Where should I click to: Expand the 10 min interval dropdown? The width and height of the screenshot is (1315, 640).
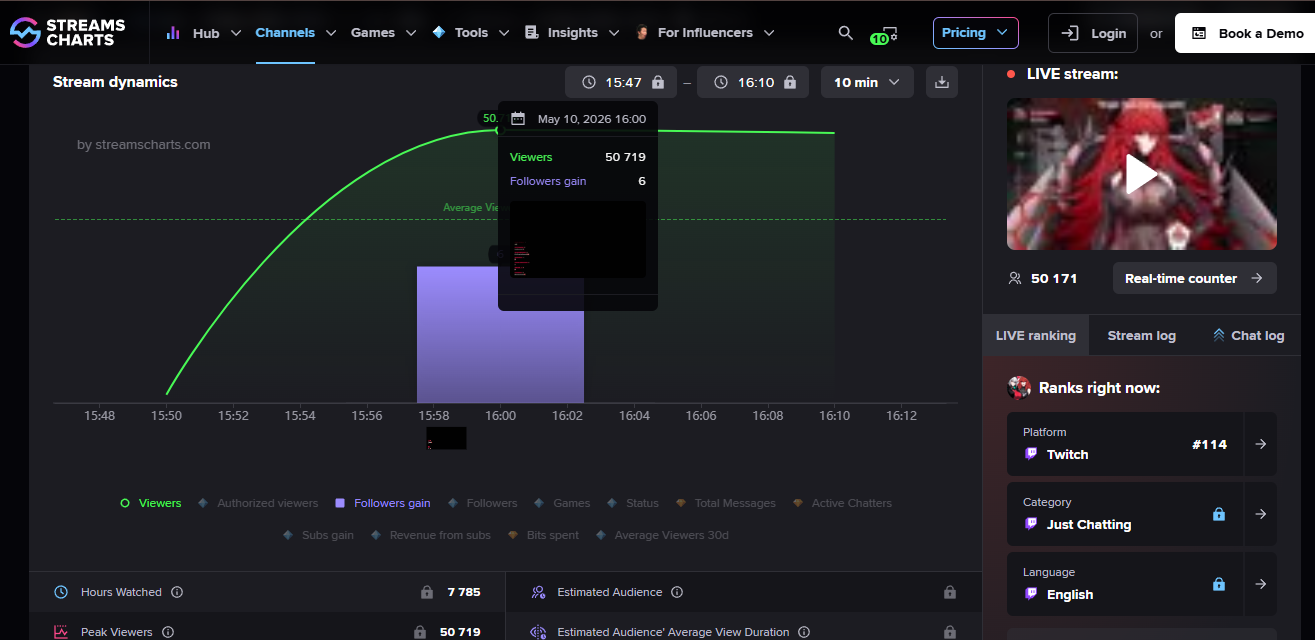point(867,82)
